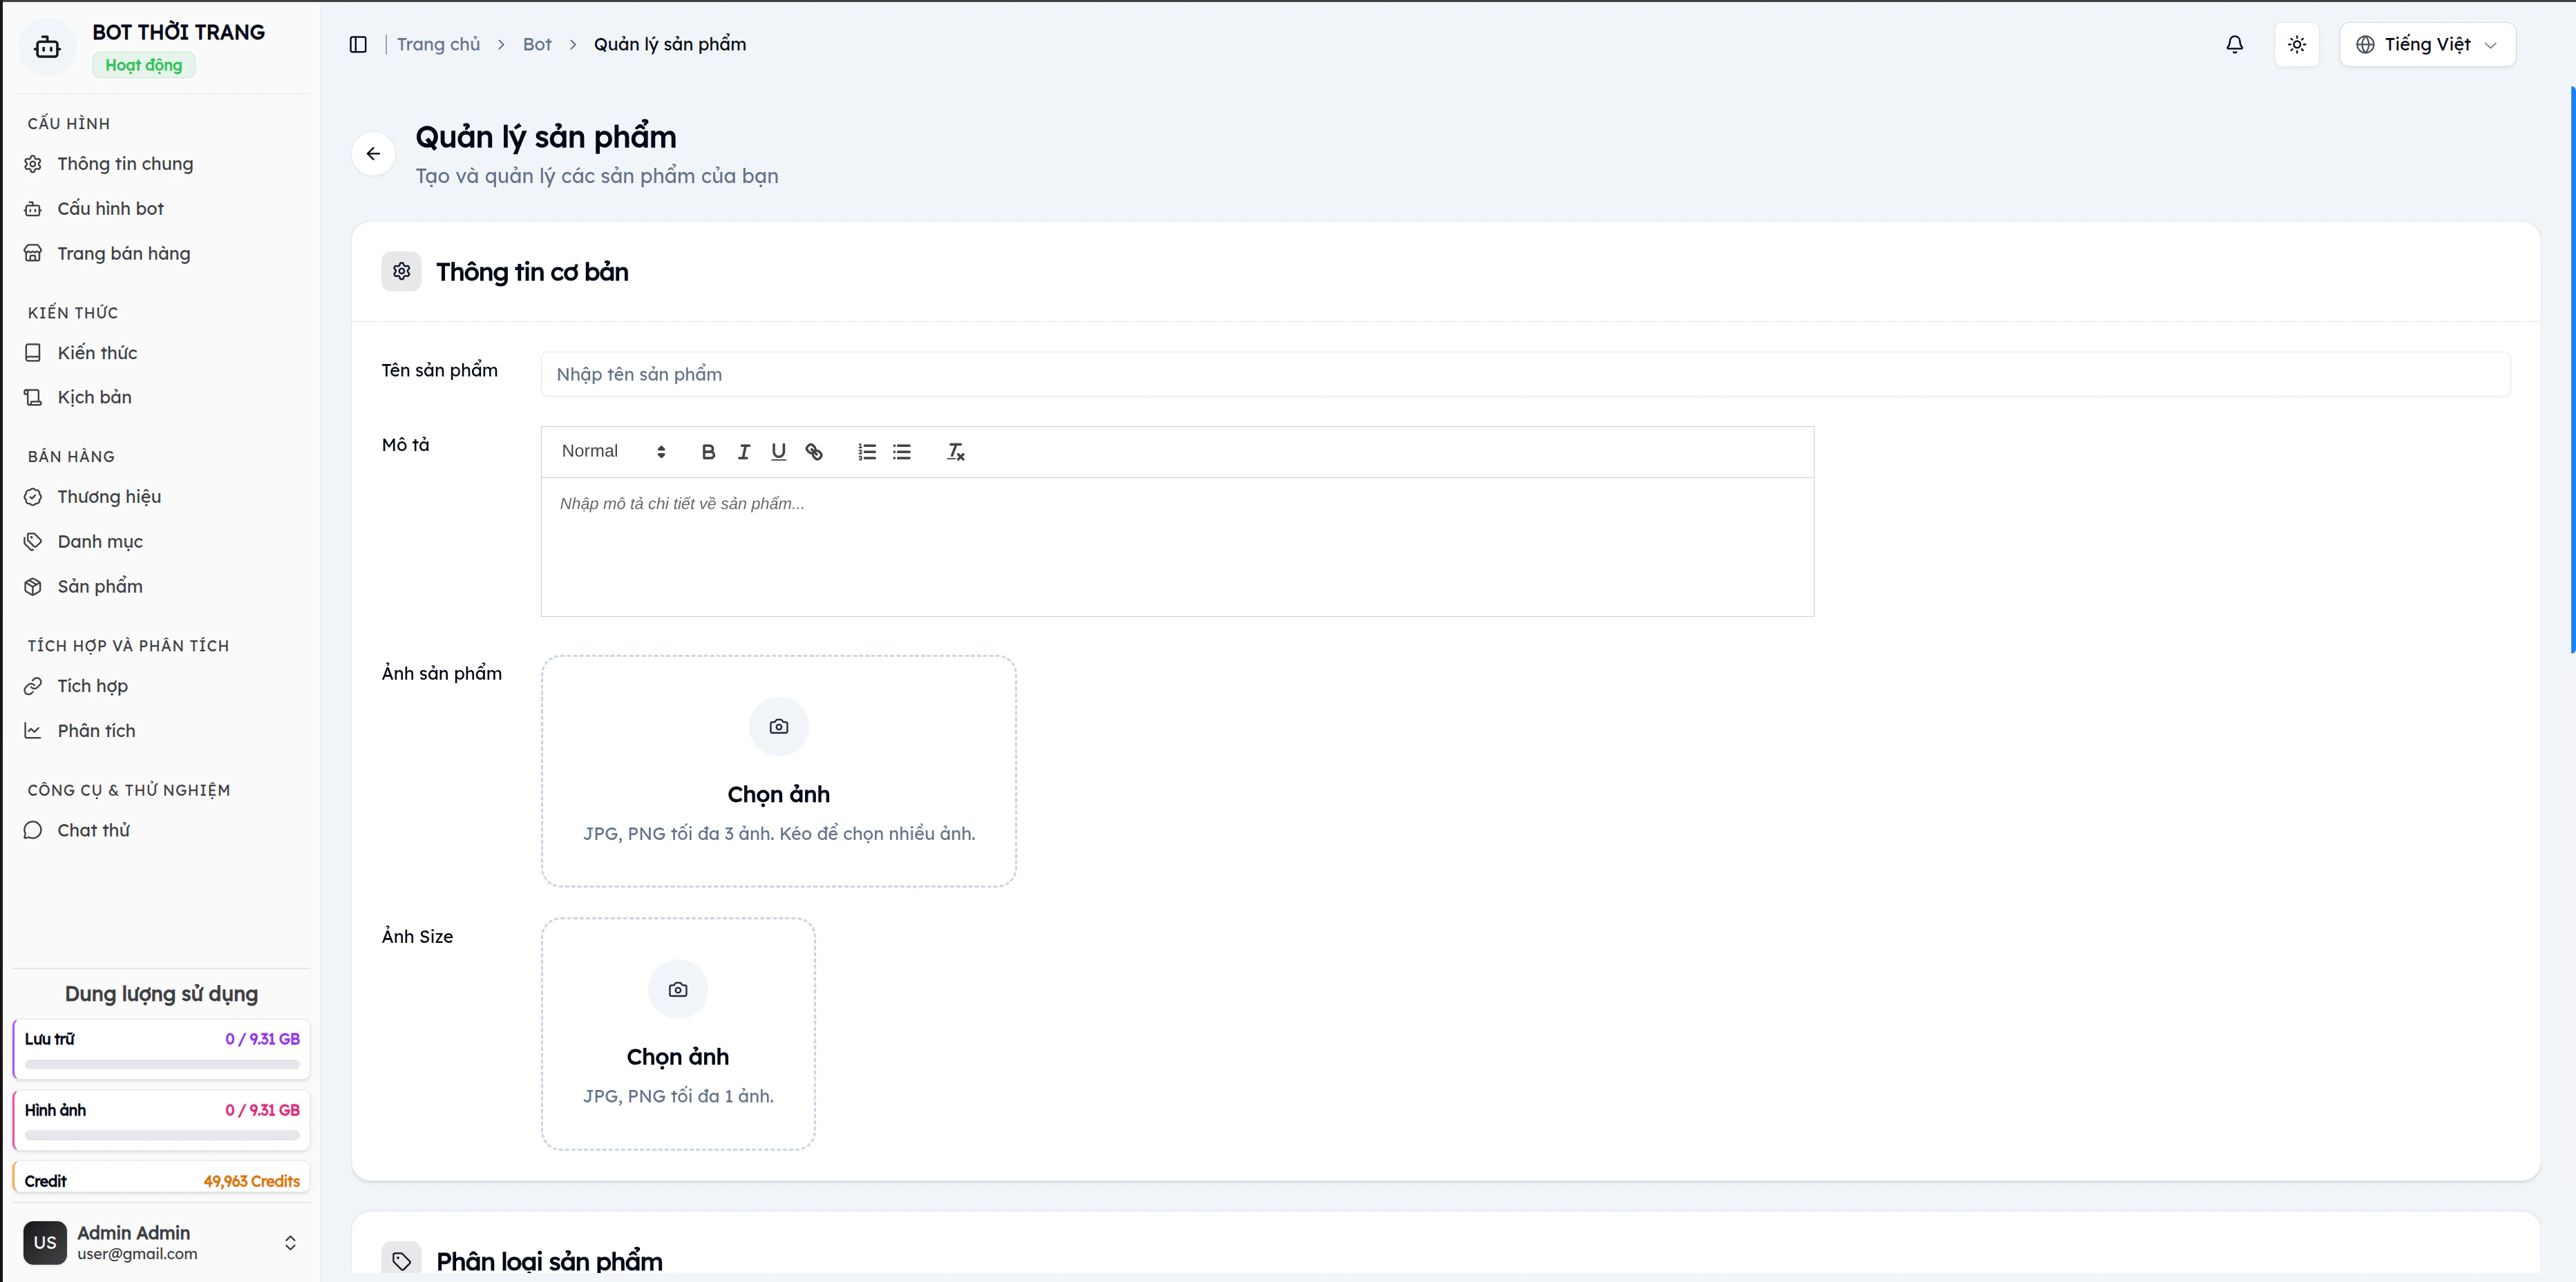Image resolution: width=2576 pixels, height=1282 pixels.
Task: Toggle bold formatting in the description editor
Action: (708, 451)
